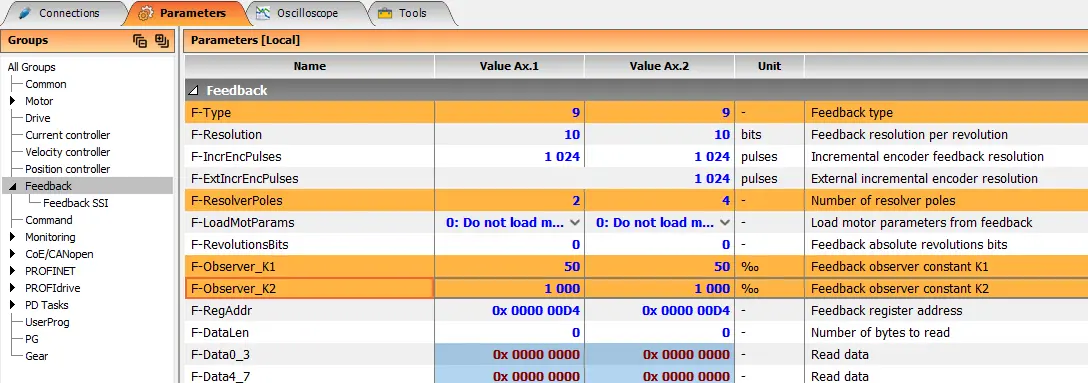Click F-ResolverPoles value 2 for Ax.1
This screenshot has height=383, width=1088.
[509, 201]
